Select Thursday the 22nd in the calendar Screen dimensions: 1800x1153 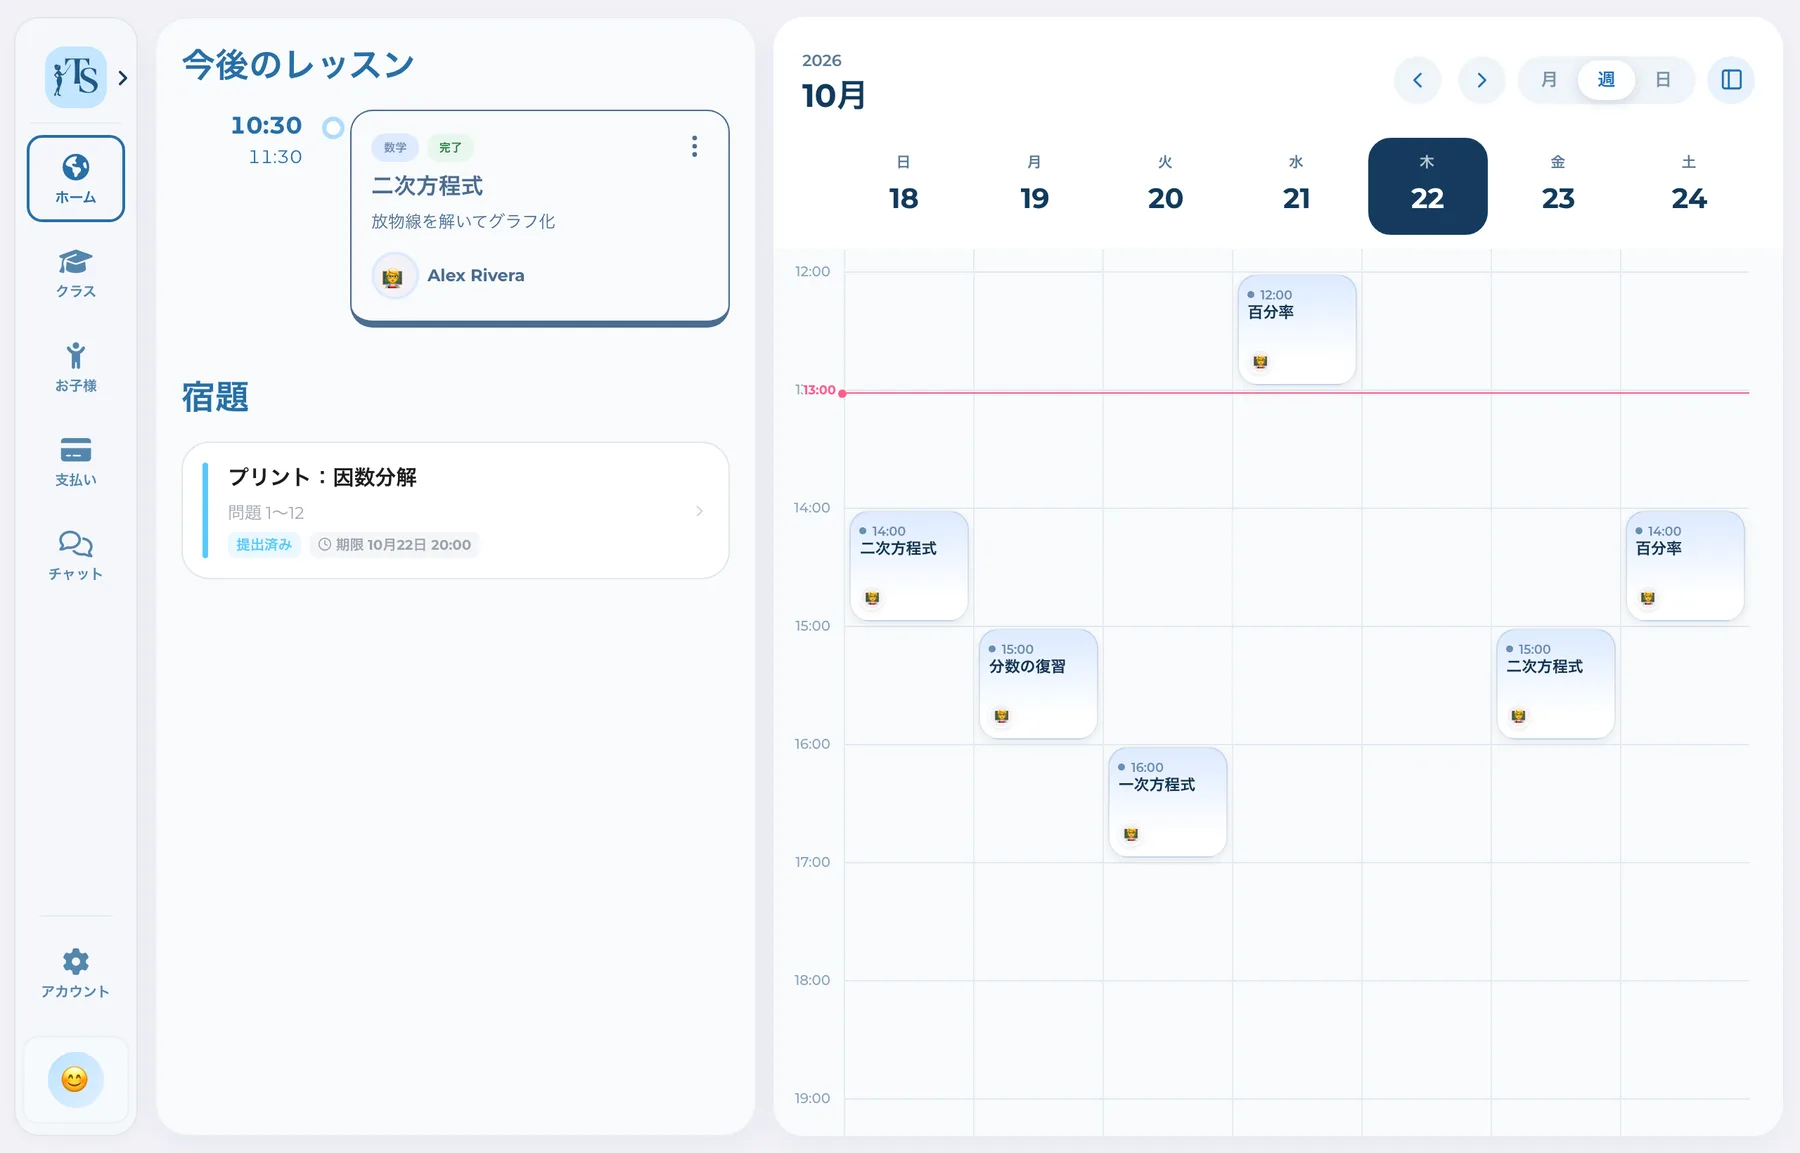point(1427,186)
